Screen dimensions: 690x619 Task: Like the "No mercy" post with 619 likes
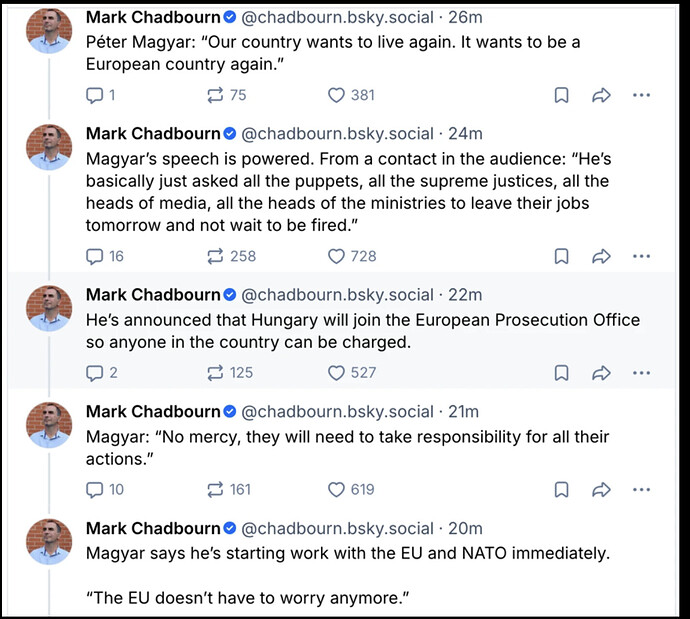point(337,489)
